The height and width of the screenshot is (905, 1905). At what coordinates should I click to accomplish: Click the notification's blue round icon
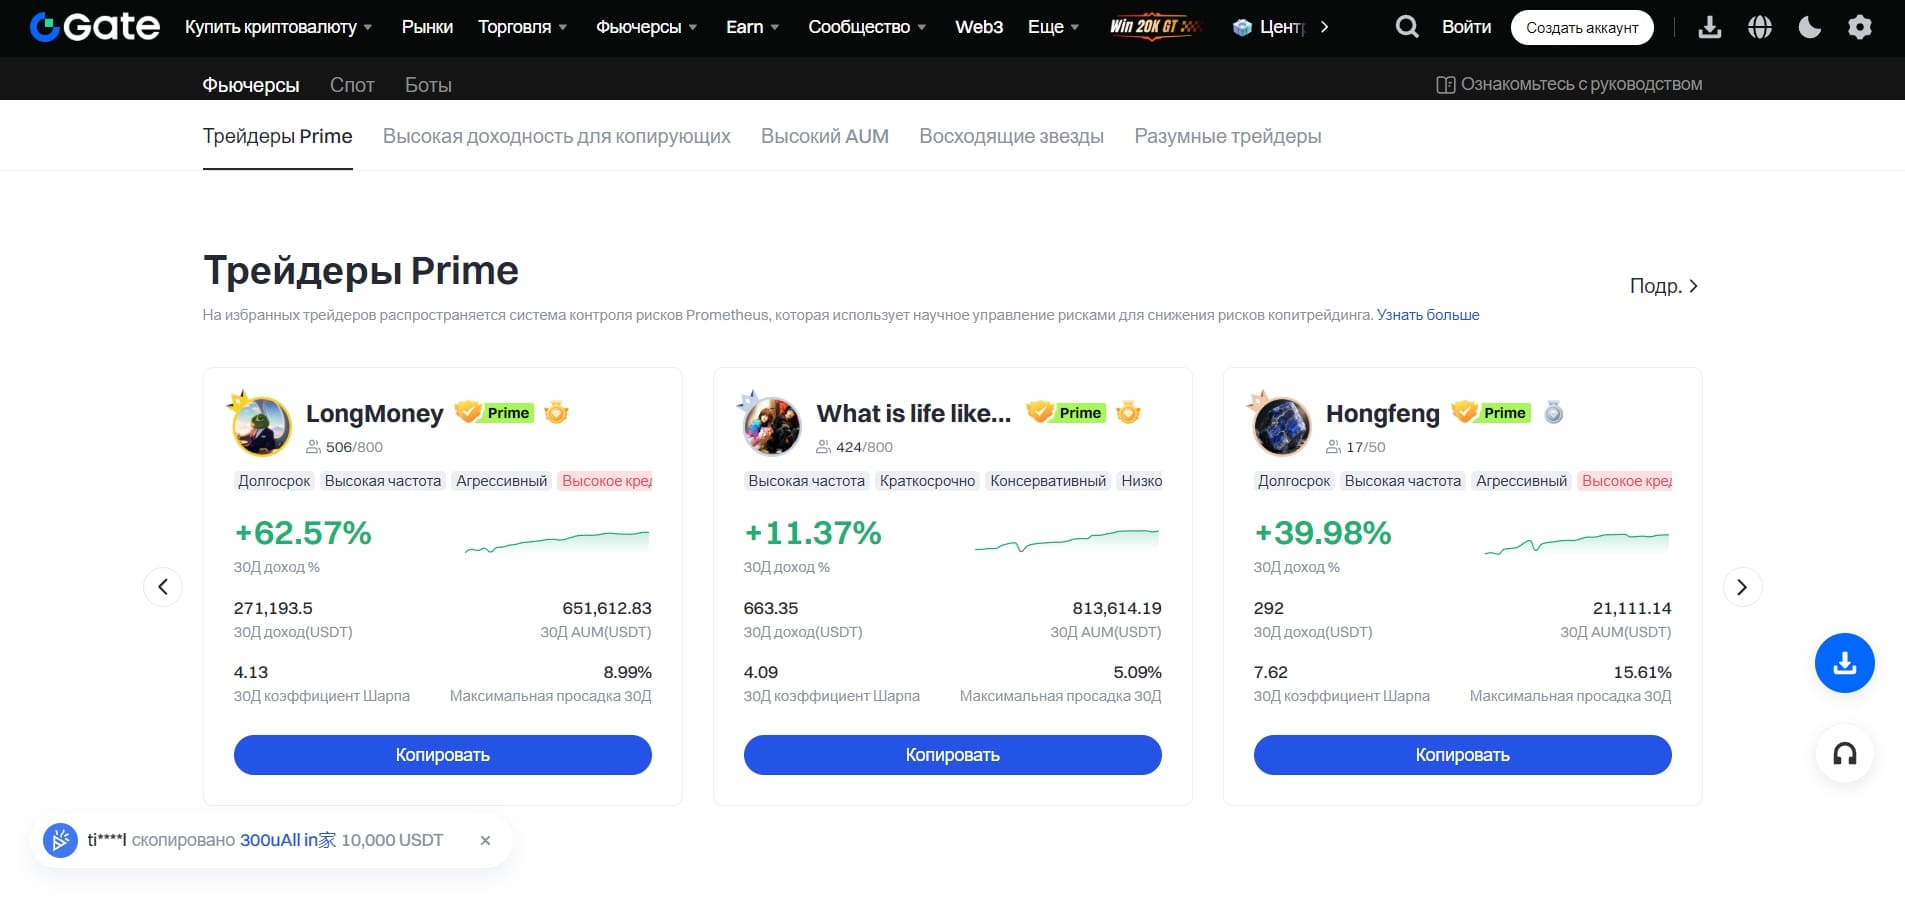coord(60,840)
